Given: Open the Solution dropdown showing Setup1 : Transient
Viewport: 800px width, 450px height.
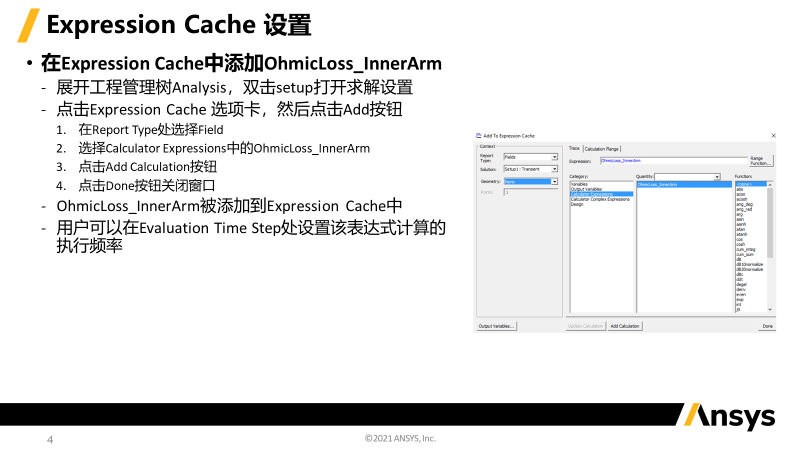Looking at the screenshot, I should tap(554, 169).
